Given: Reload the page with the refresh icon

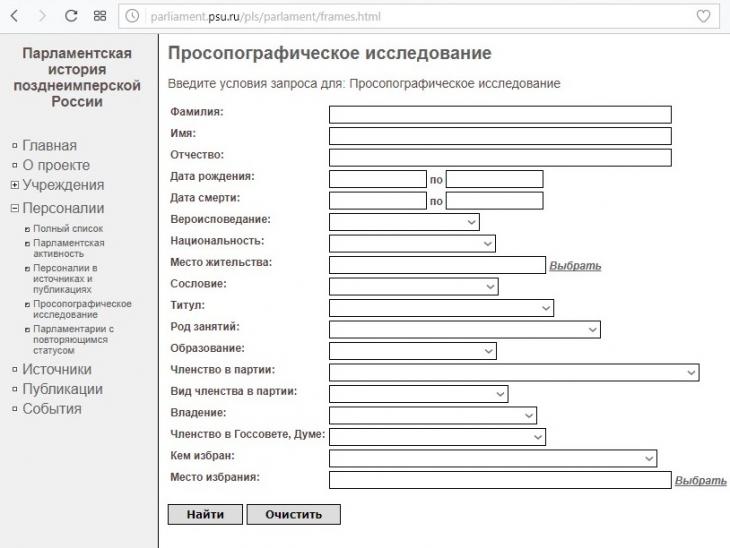Looking at the screenshot, I should tap(71, 16).
